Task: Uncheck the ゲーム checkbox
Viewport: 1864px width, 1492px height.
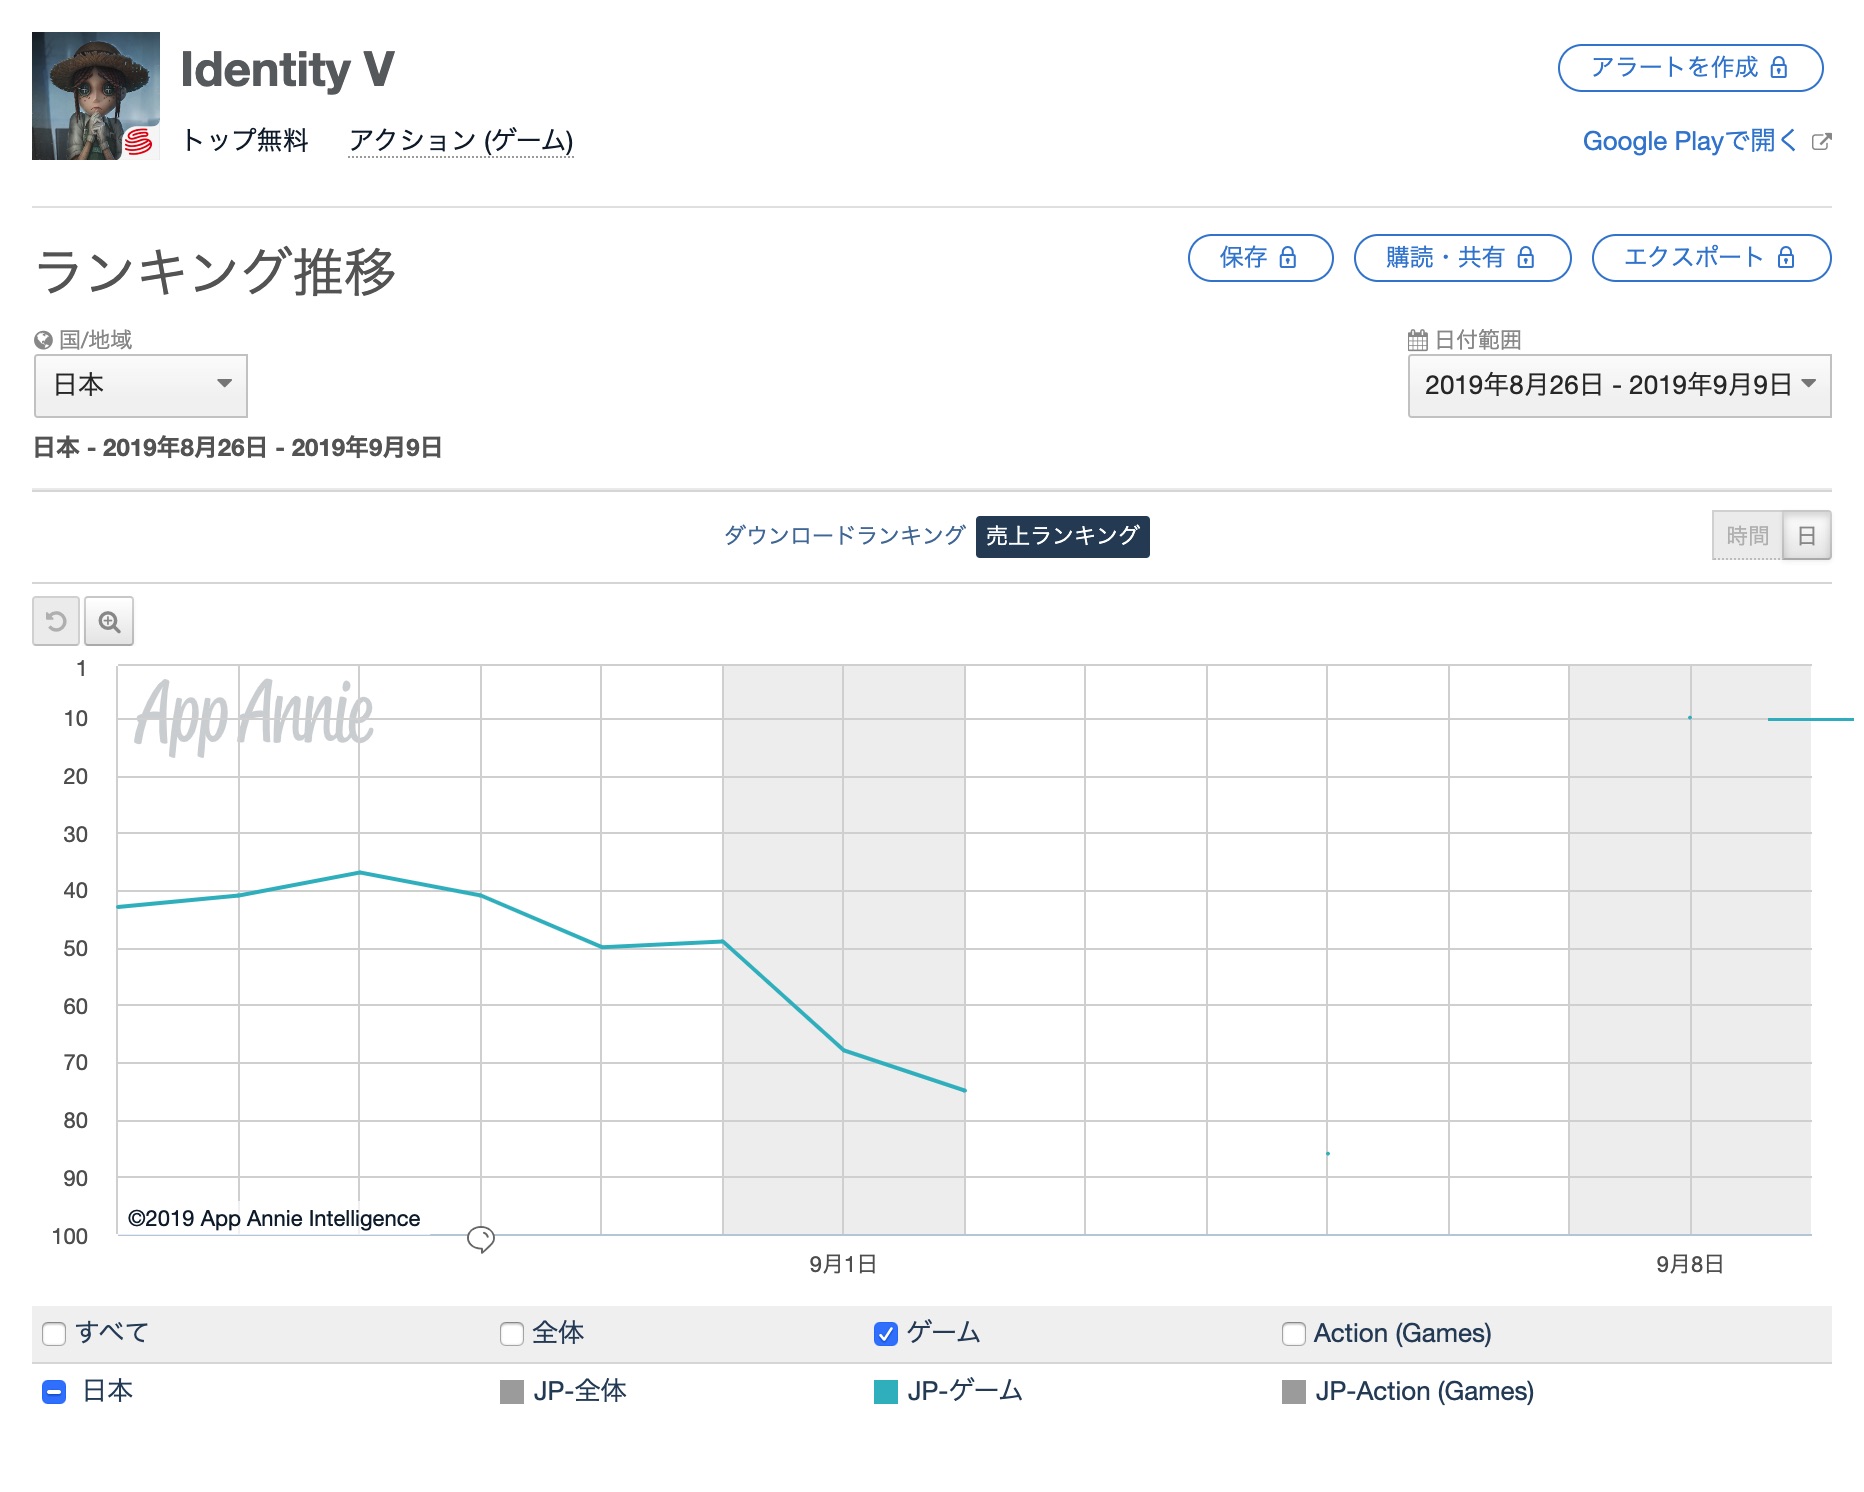Action: click(x=886, y=1334)
